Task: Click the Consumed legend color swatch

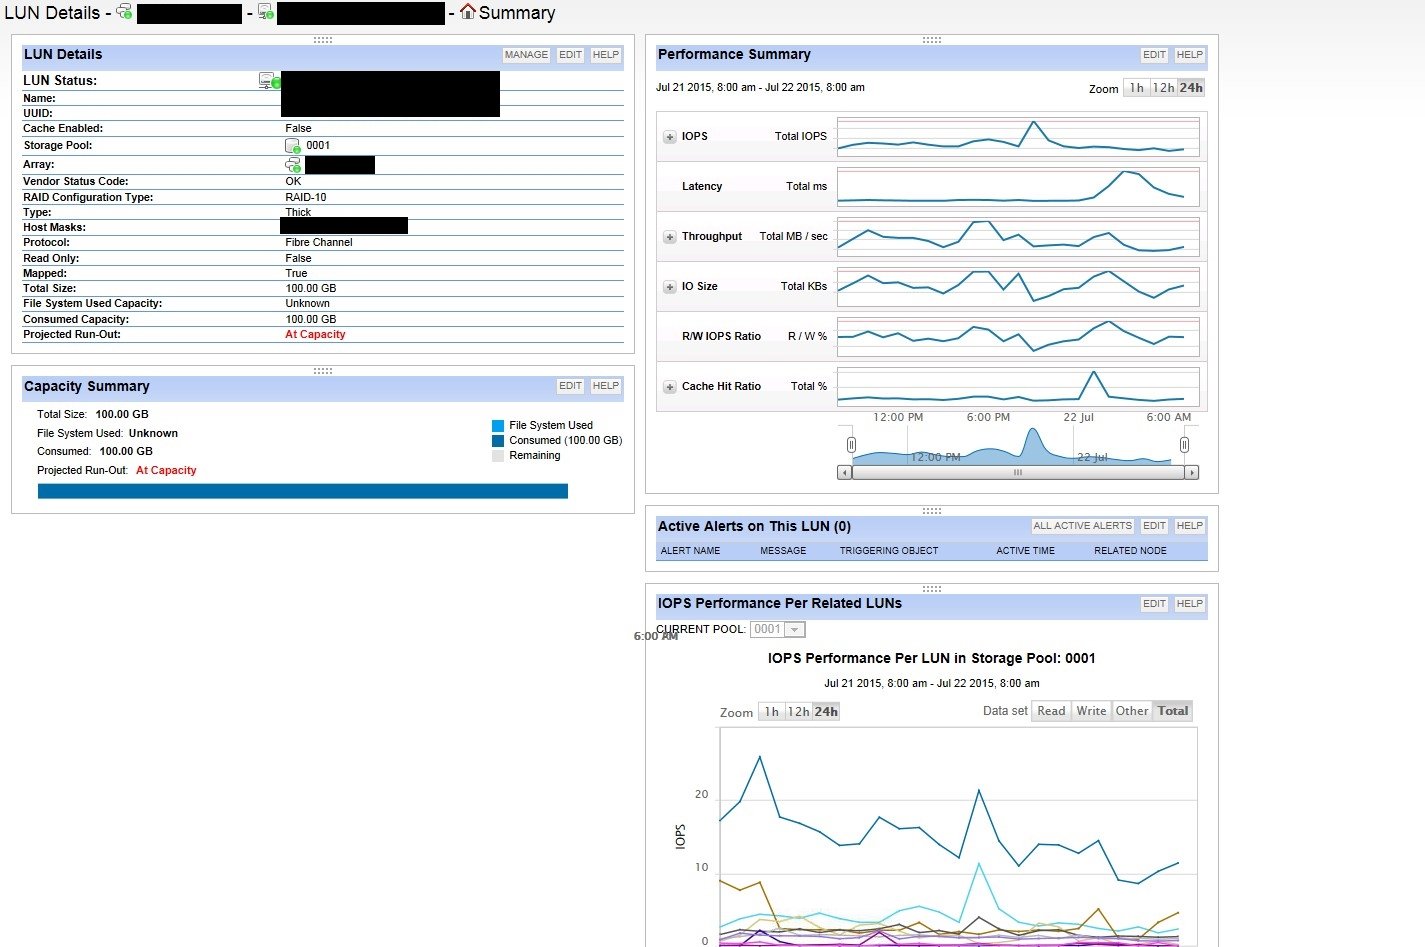Action: pos(498,441)
